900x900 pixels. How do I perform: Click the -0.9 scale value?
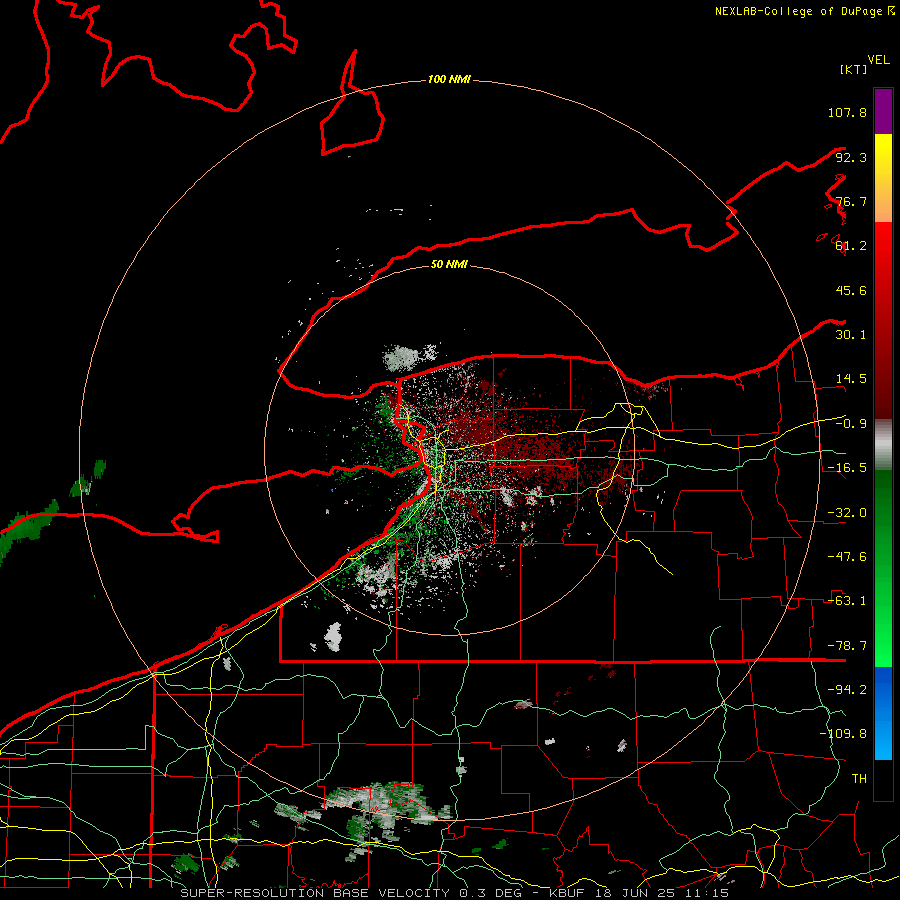click(x=851, y=424)
